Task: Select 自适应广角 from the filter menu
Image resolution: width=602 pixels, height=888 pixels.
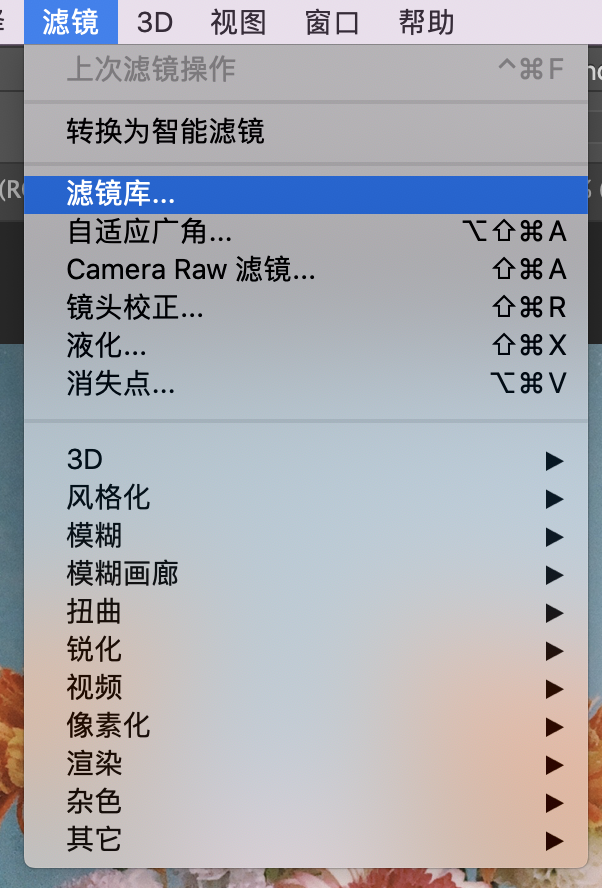Action: coord(149,232)
